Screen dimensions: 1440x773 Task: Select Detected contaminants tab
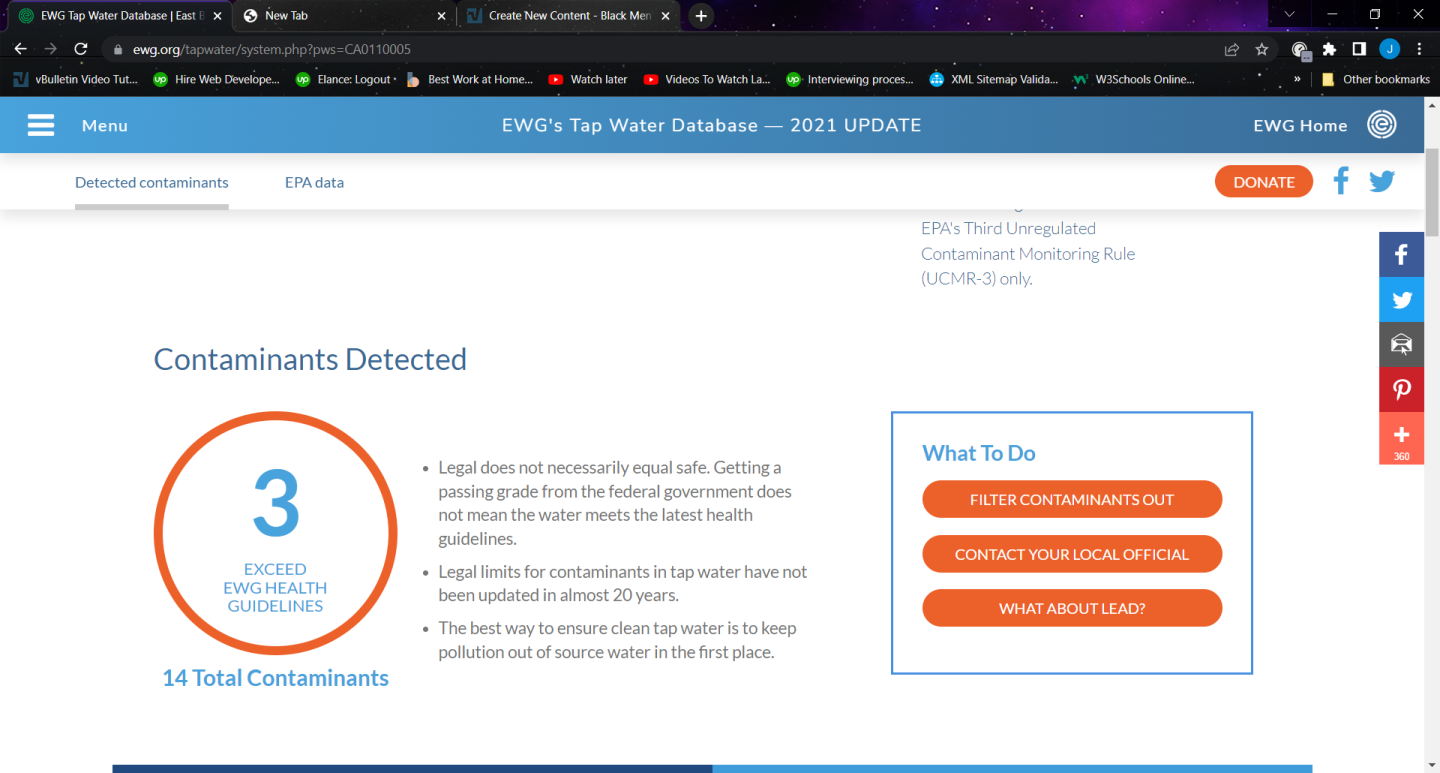(x=152, y=182)
